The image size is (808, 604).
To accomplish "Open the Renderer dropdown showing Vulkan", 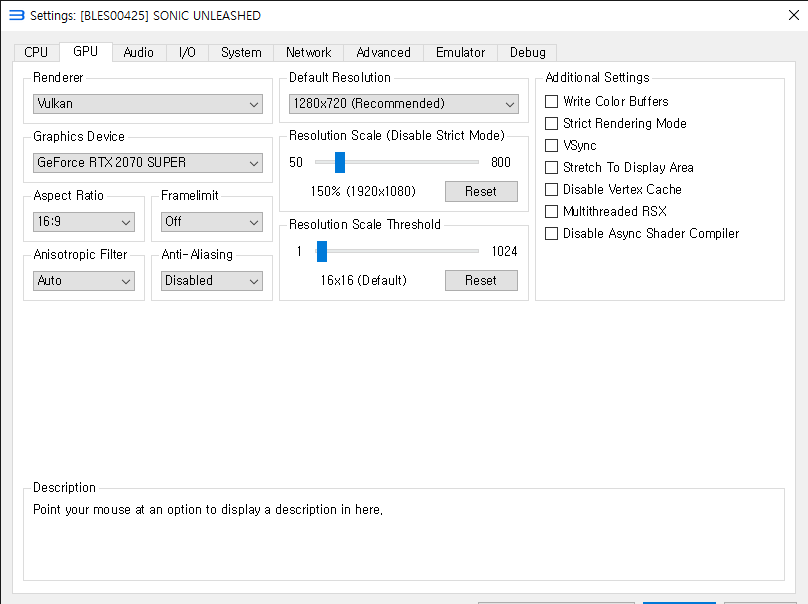I will click(x=148, y=104).
